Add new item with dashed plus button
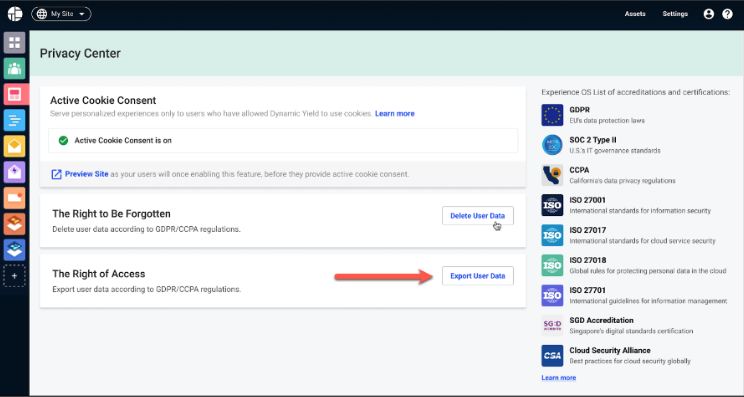The image size is (744, 397). pos(14,276)
